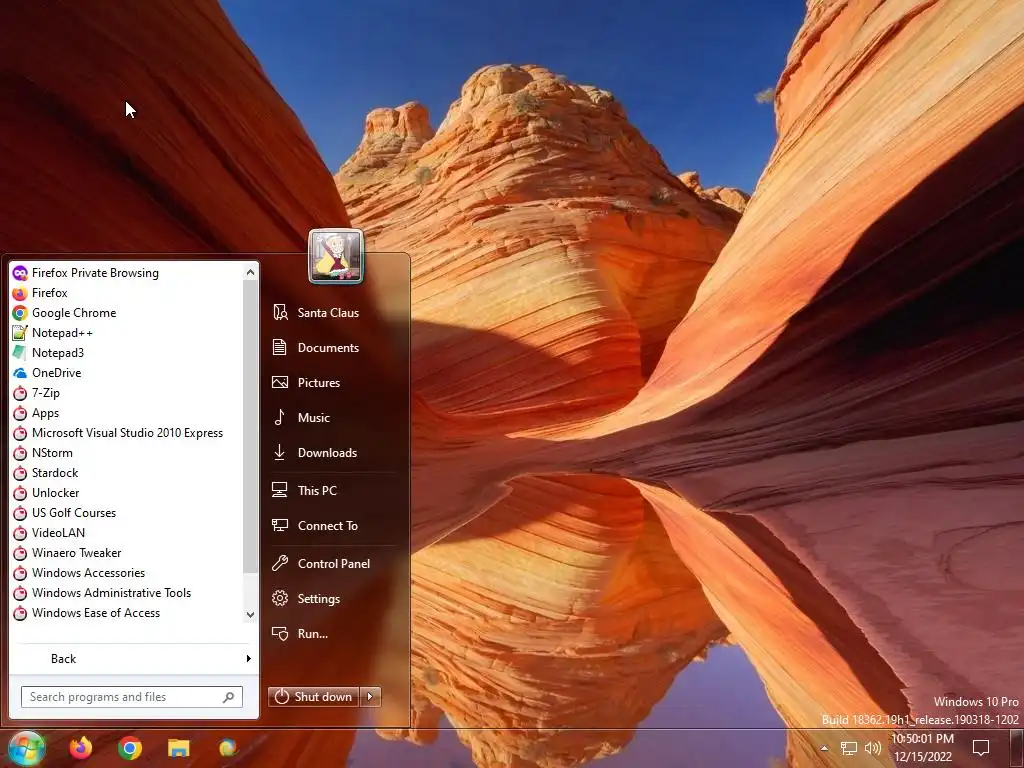Open File Explorer from the taskbar

[178, 748]
